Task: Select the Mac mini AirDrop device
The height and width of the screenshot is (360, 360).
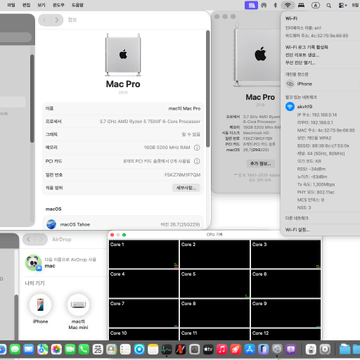Action: pos(78,312)
